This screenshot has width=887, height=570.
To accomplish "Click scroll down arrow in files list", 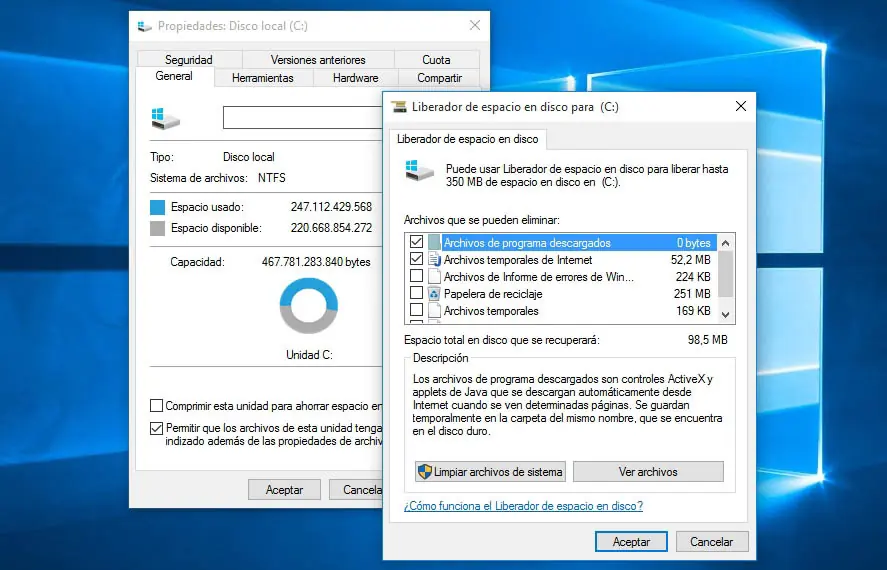I will (x=726, y=314).
